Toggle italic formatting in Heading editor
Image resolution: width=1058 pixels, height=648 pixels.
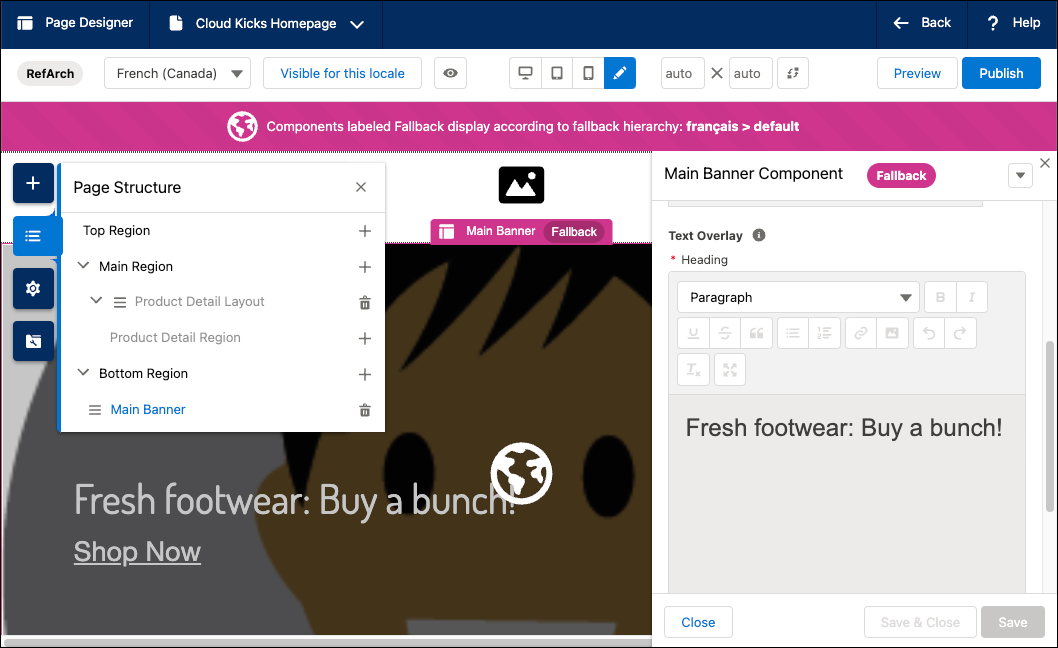click(972, 297)
